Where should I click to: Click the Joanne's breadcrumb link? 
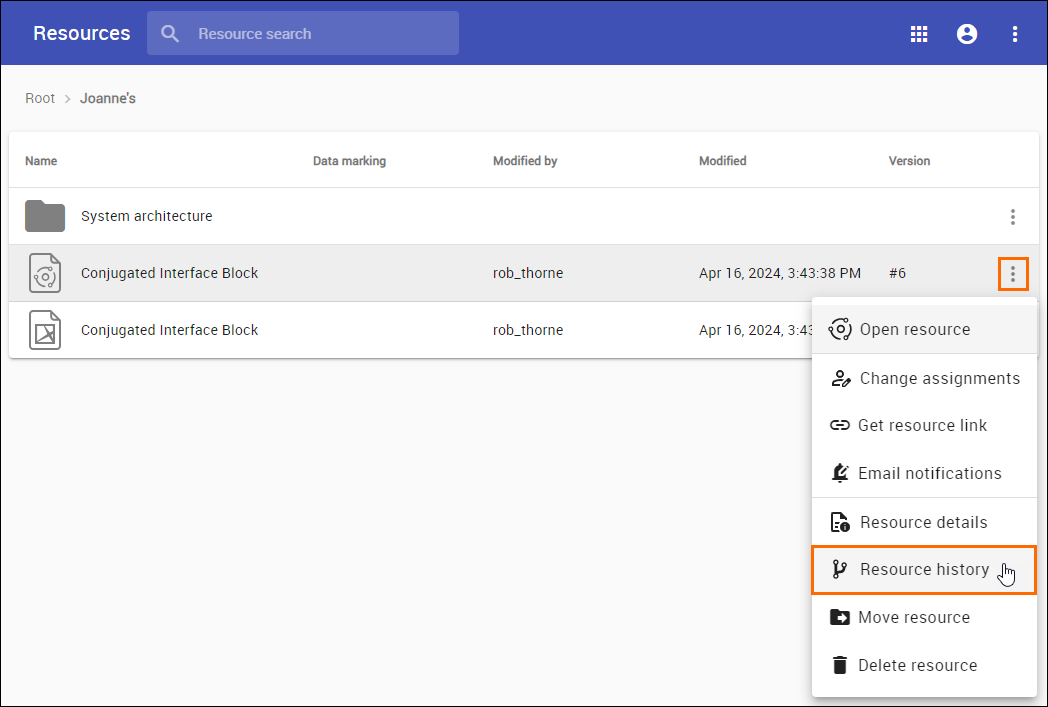pos(108,98)
